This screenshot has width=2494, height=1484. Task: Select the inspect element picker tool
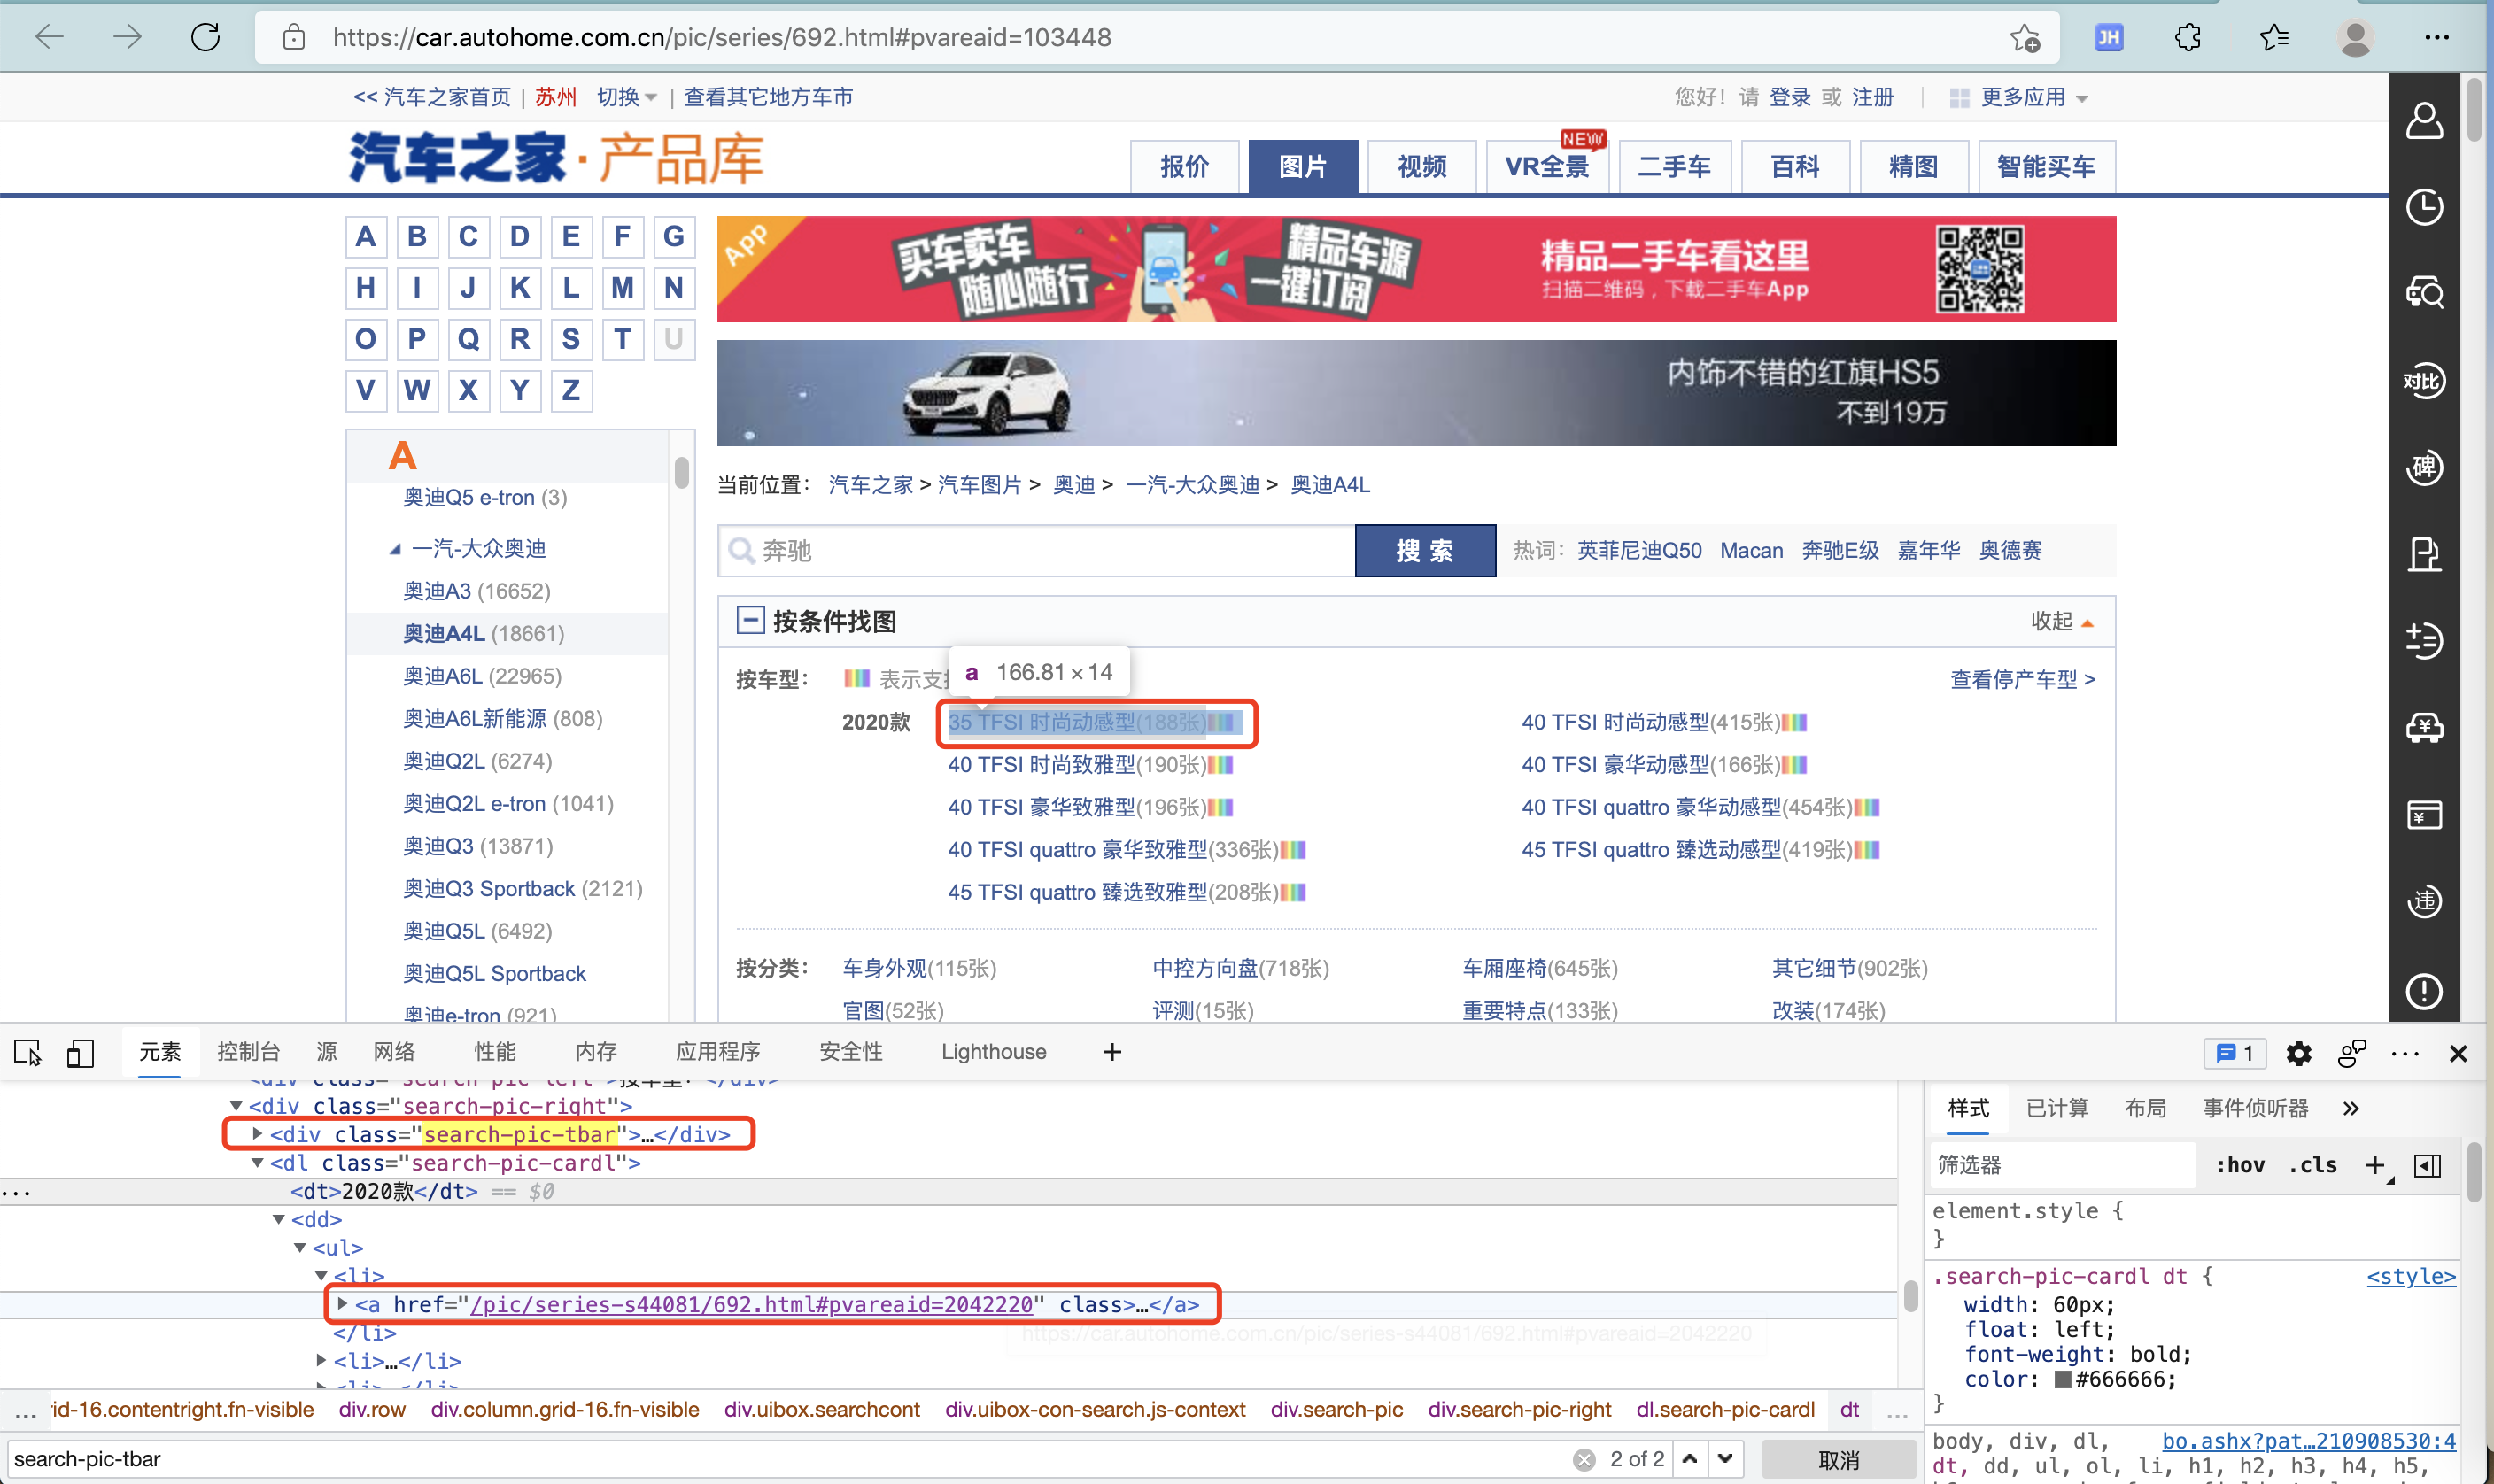27,1052
